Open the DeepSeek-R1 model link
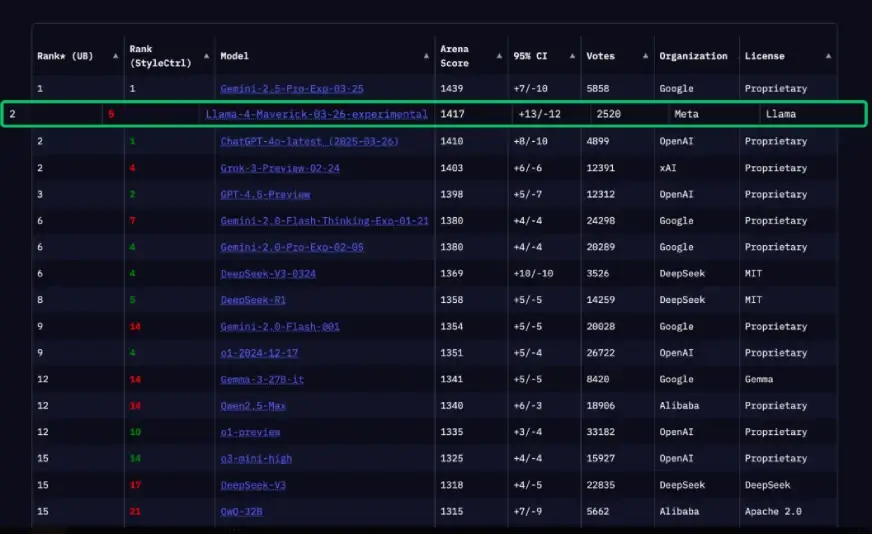The width and height of the screenshot is (872, 534). (x=253, y=300)
